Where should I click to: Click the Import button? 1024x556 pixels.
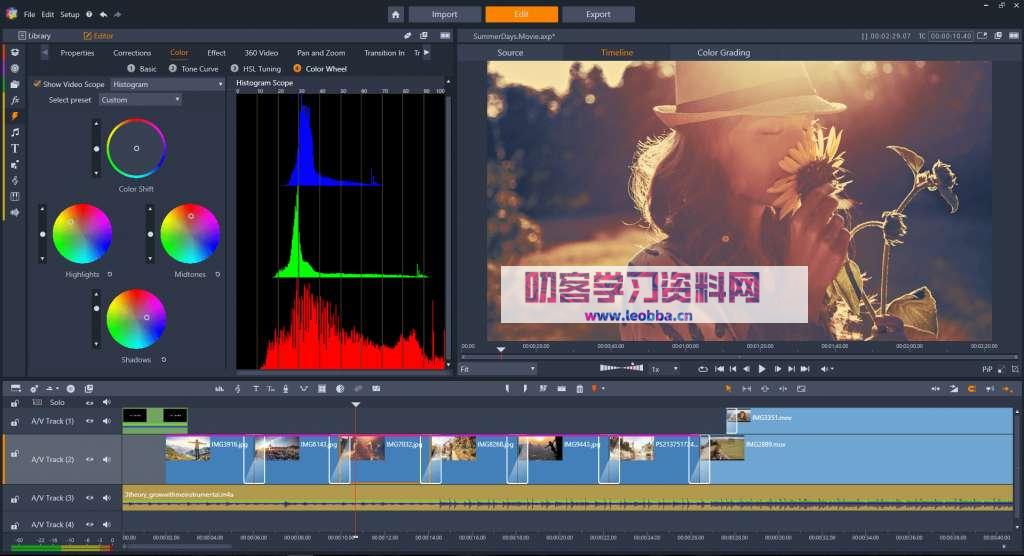pyautogui.click(x=444, y=14)
